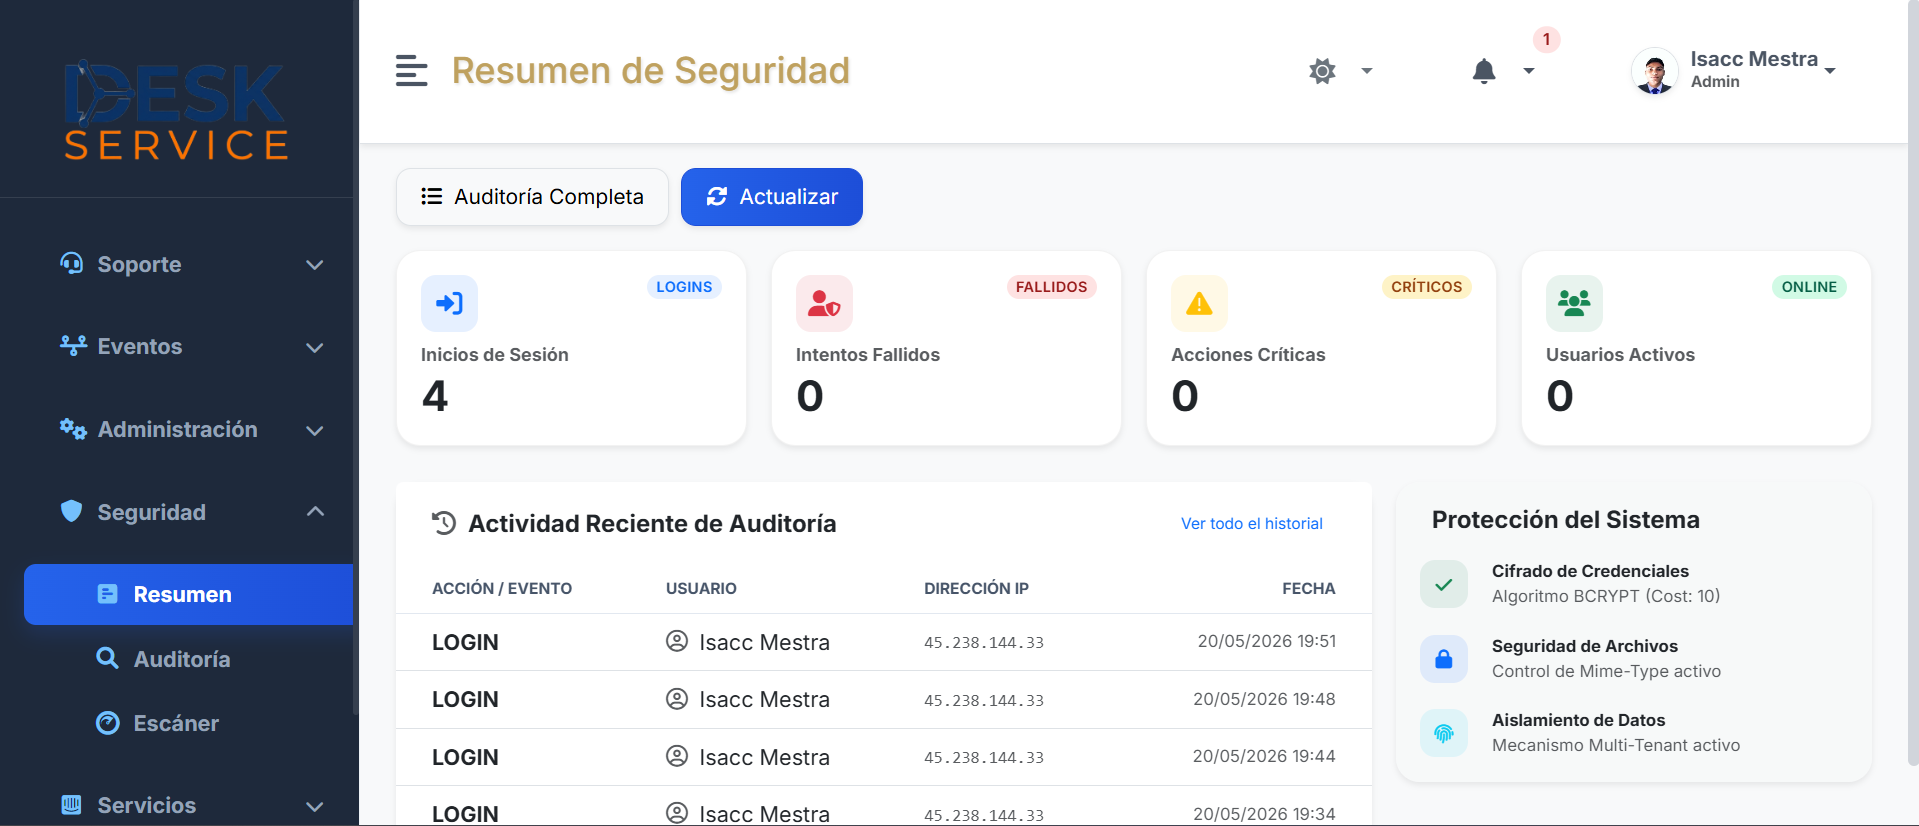Toggle the sidebar hamburger menu
Viewport: 1919px width, 826px height.
[411, 71]
